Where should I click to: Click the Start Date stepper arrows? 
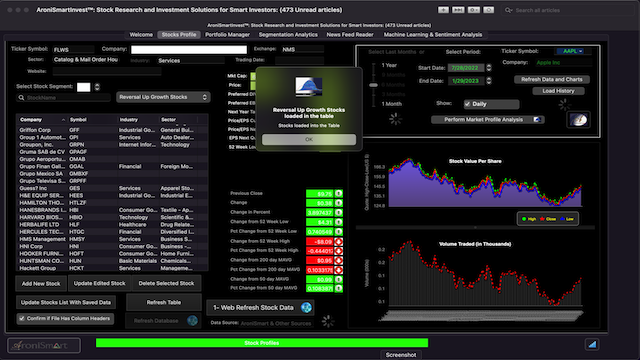click(x=489, y=68)
